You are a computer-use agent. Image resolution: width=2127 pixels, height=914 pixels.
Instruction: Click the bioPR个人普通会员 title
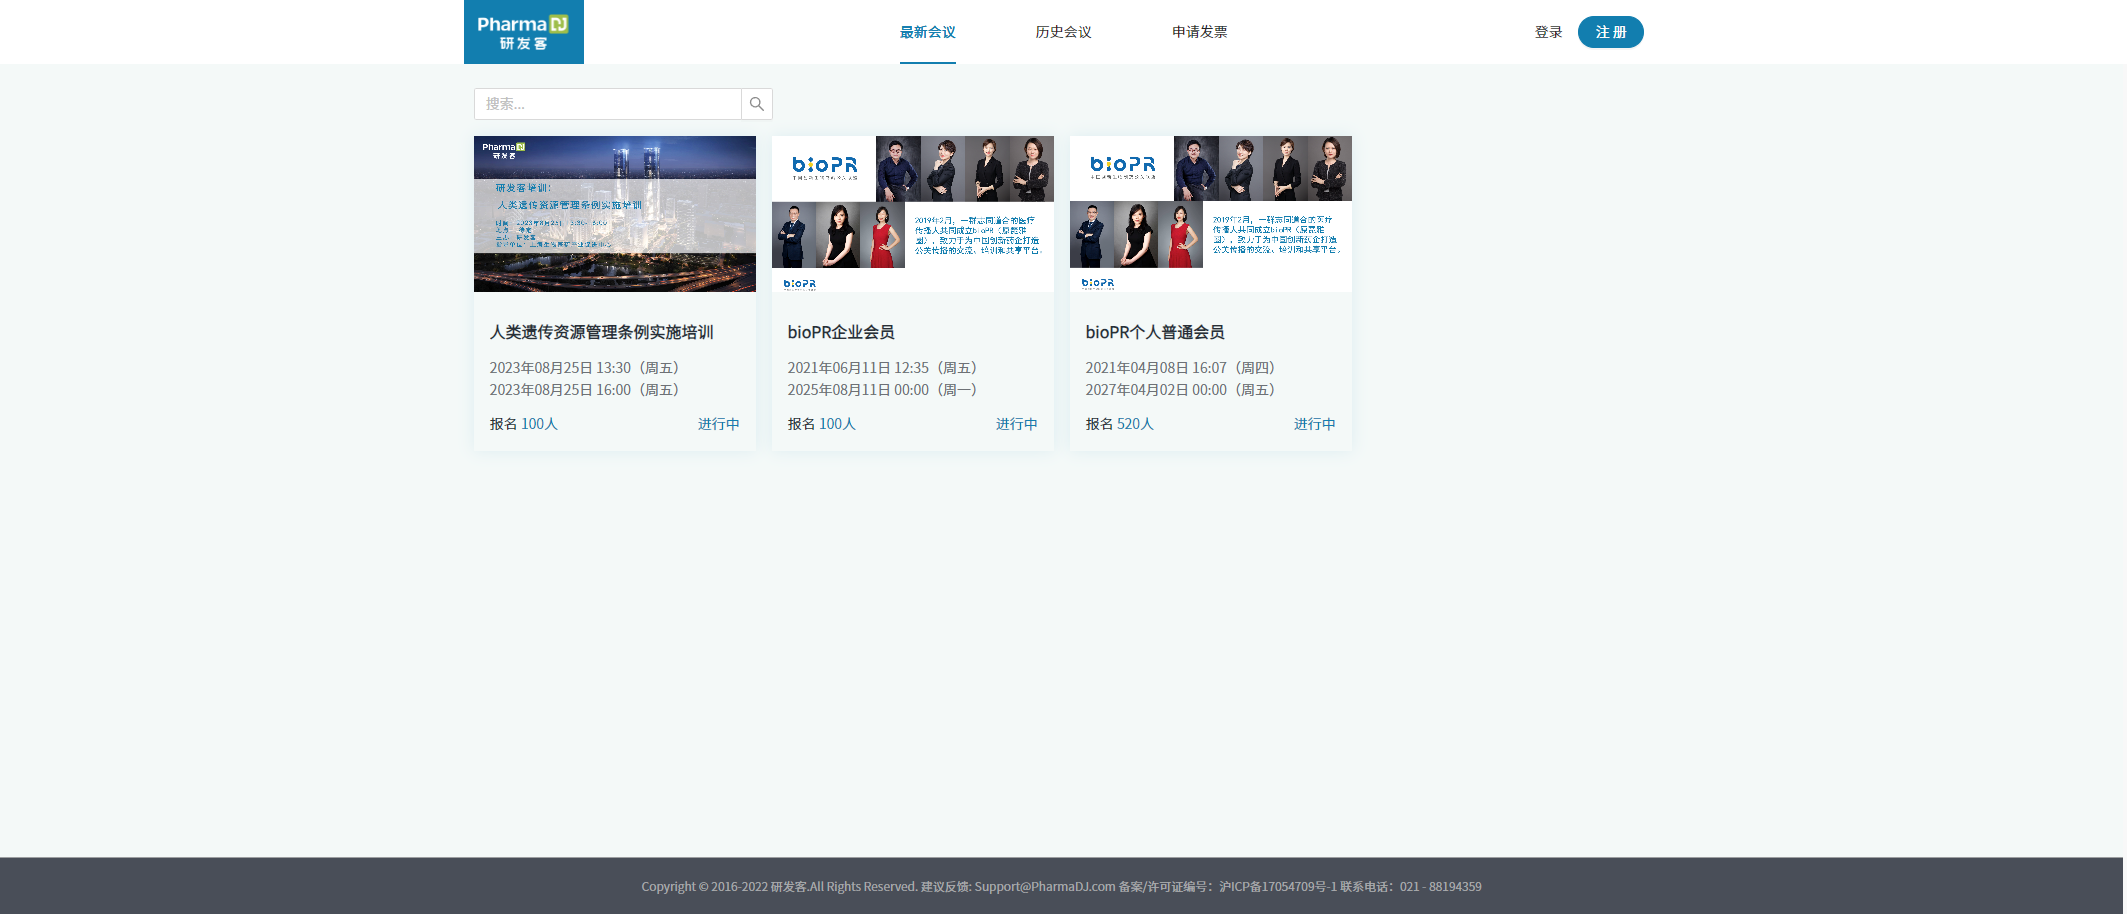(1155, 332)
